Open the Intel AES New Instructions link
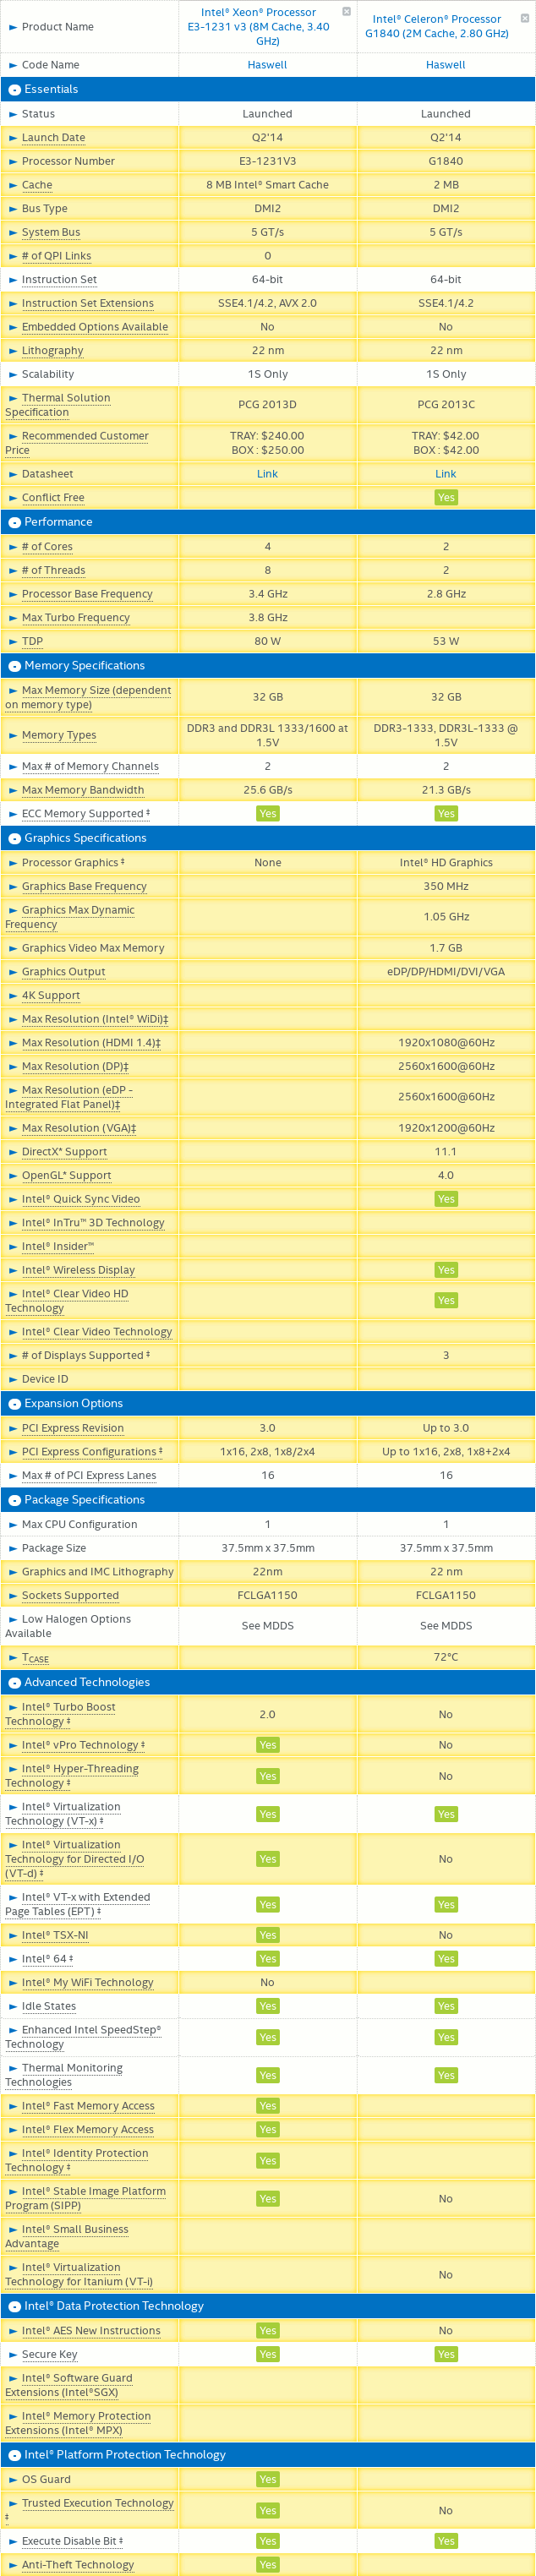The width and height of the screenshot is (536, 2576). pos(91,2330)
